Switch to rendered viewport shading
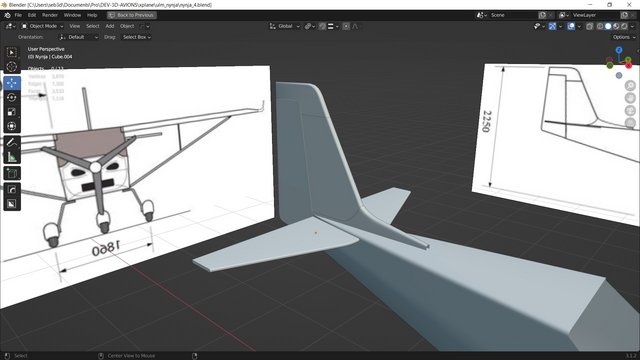This screenshot has width=640, height=360. [624, 26]
